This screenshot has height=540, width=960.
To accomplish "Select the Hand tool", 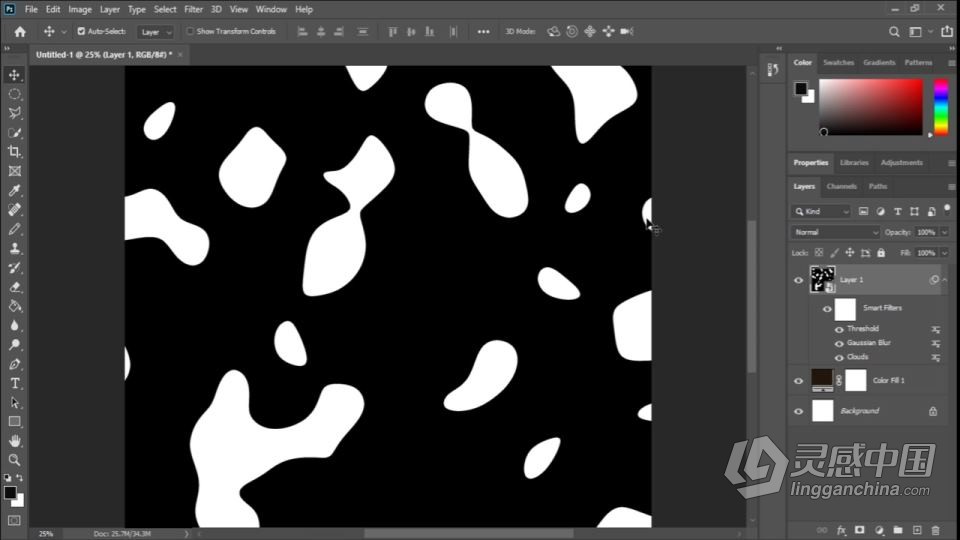I will tap(14, 441).
